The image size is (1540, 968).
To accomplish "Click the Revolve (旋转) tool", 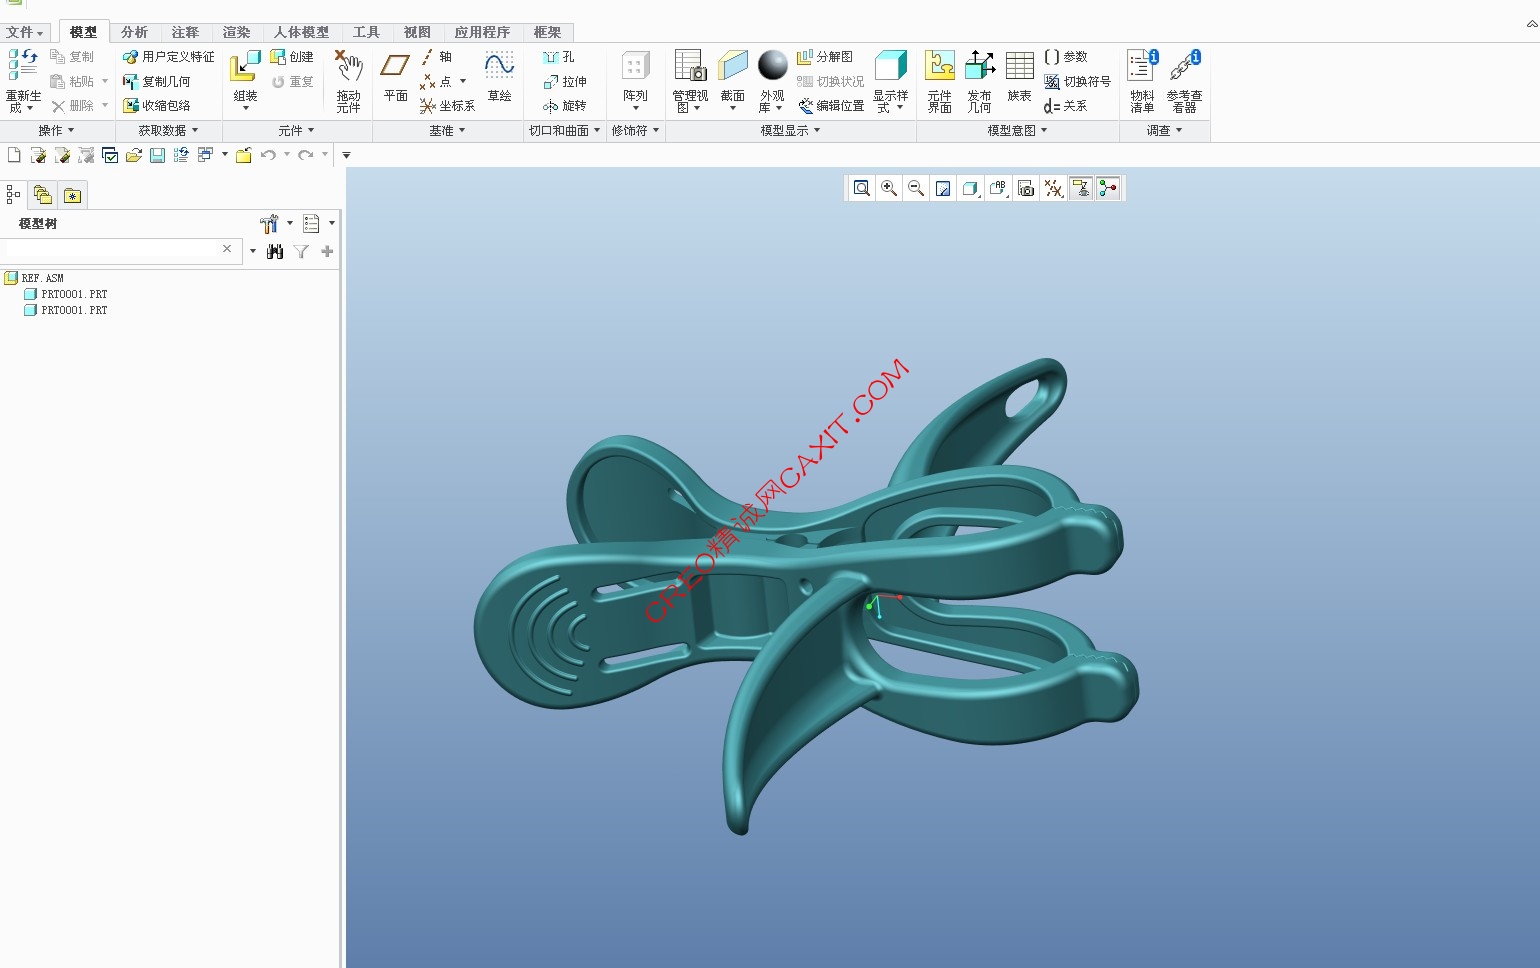I will [x=564, y=105].
